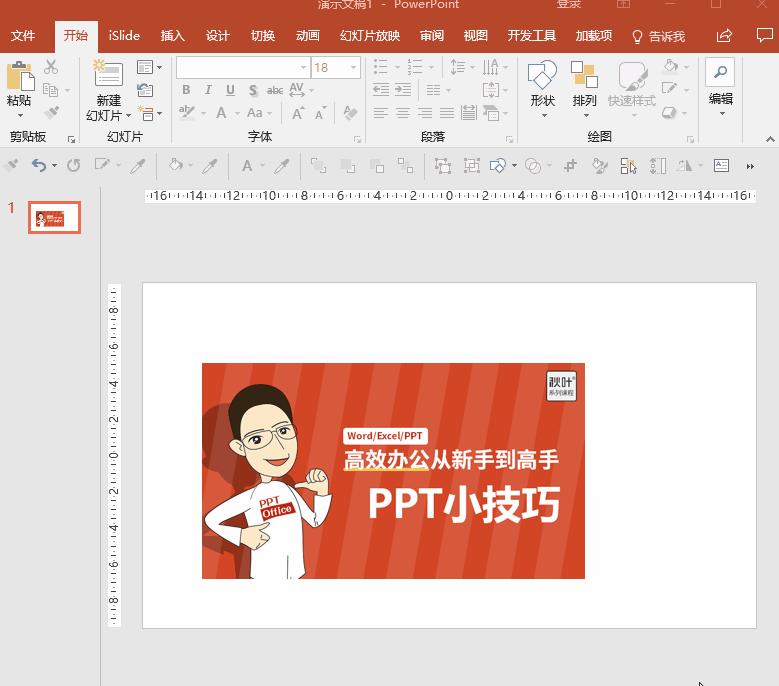Screen dimensions: 779x686
Task: Toggle Italic formatting
Action: click(x=208, y=90)
